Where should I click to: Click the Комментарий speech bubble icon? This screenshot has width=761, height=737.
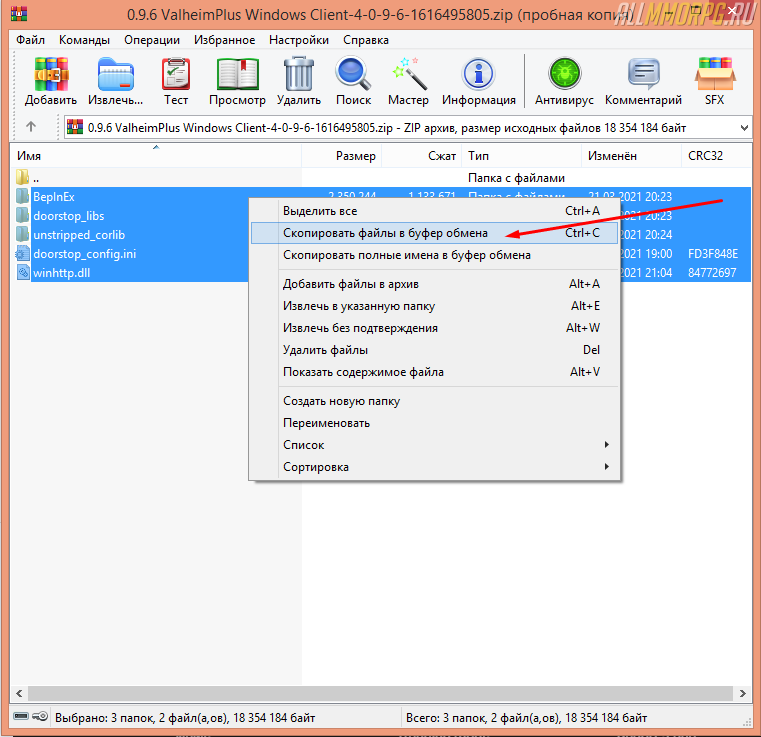(x=644, y=74)
